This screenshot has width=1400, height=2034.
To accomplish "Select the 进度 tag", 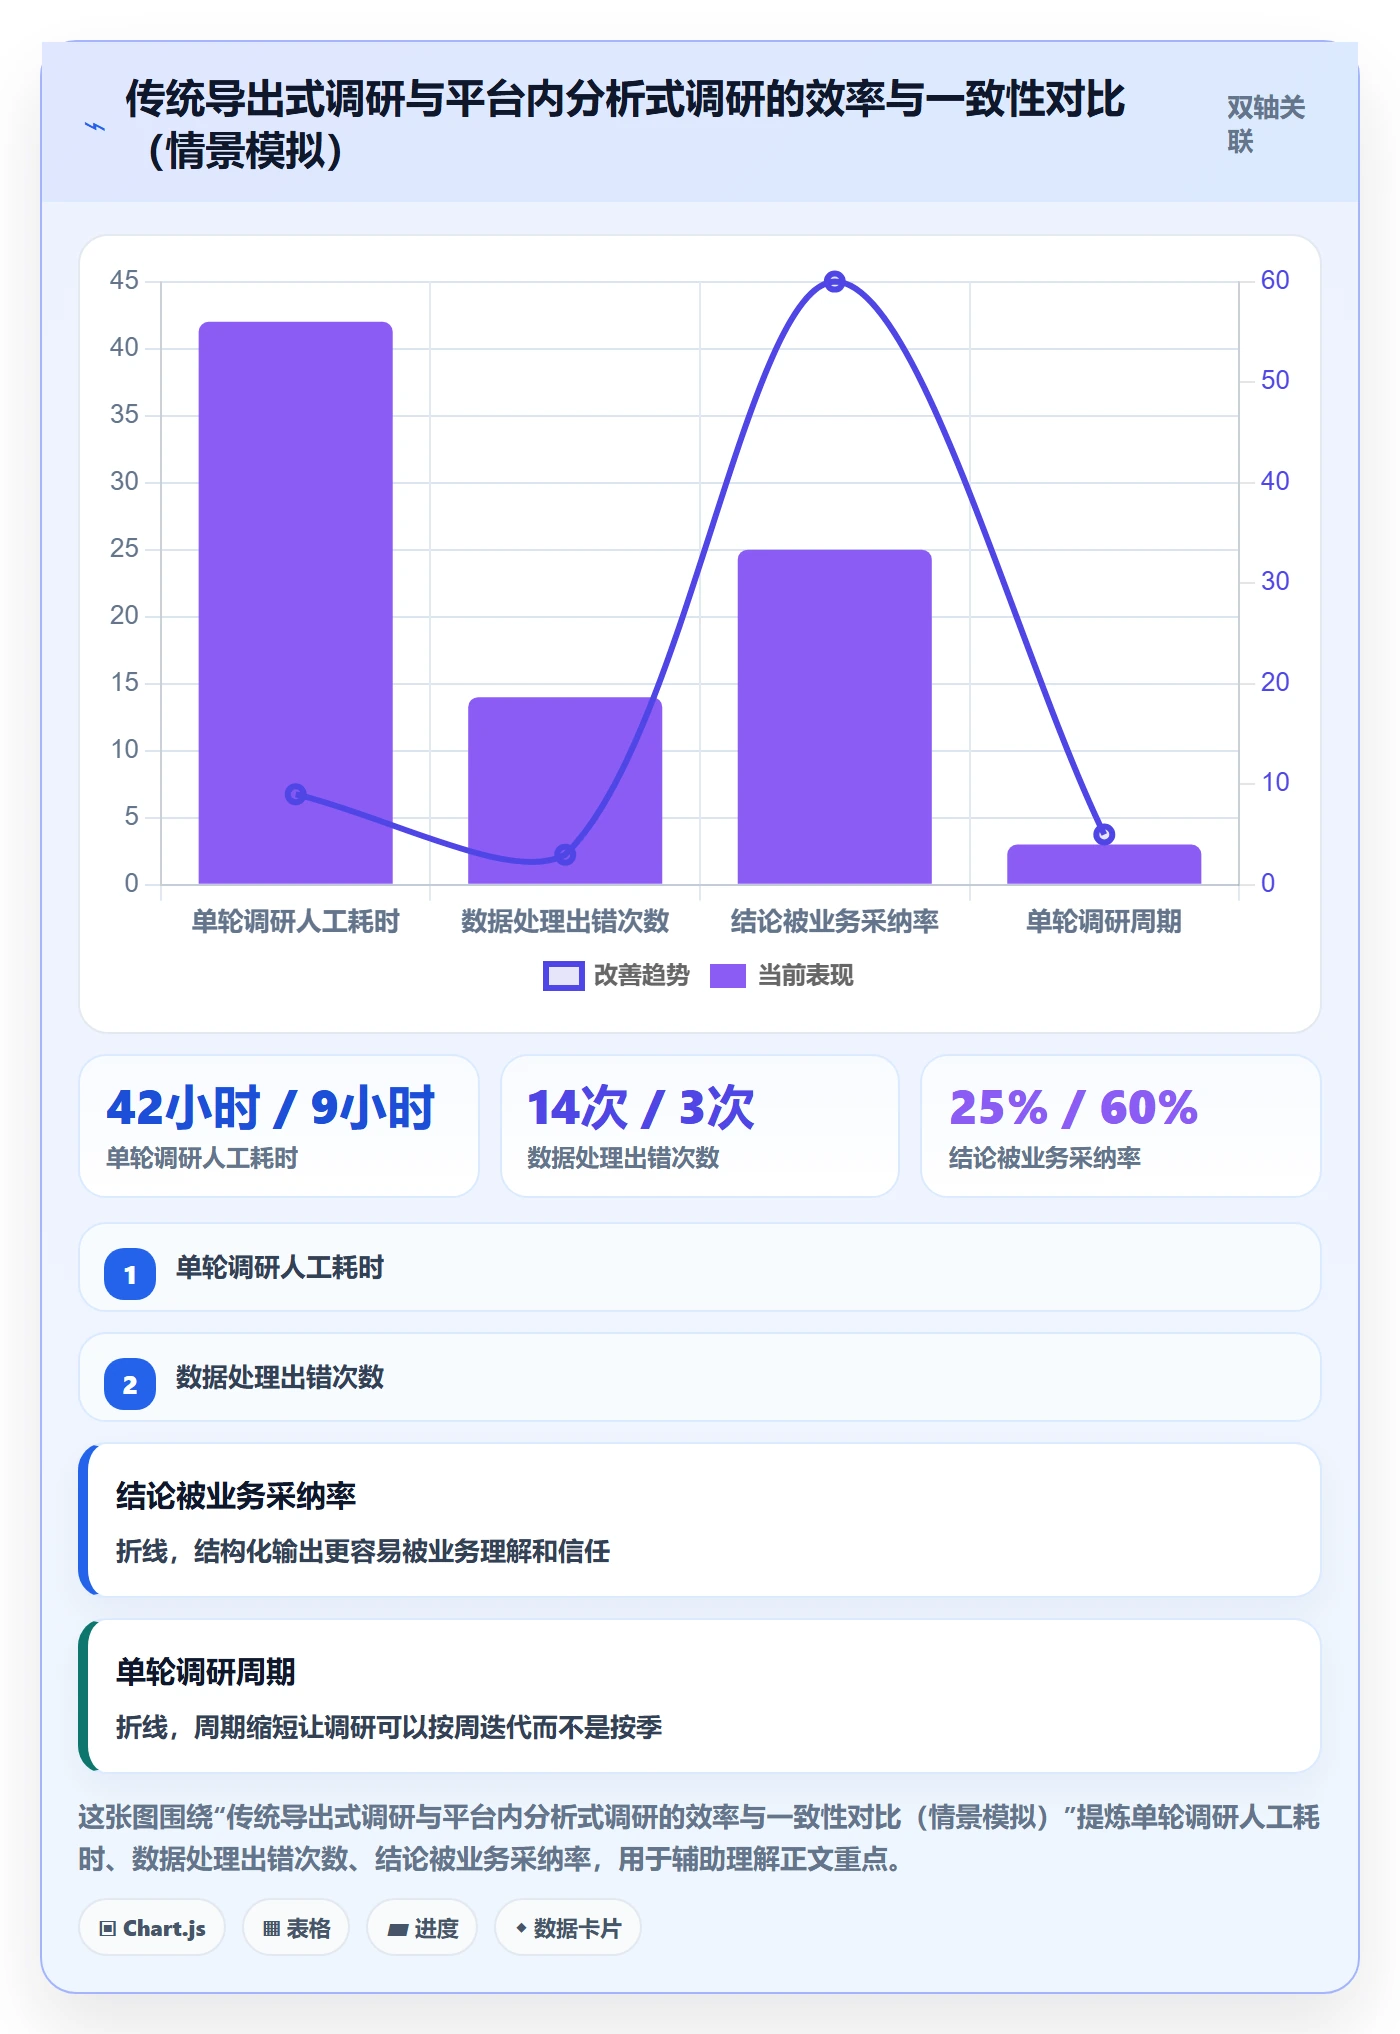I will click(422, 1928).
